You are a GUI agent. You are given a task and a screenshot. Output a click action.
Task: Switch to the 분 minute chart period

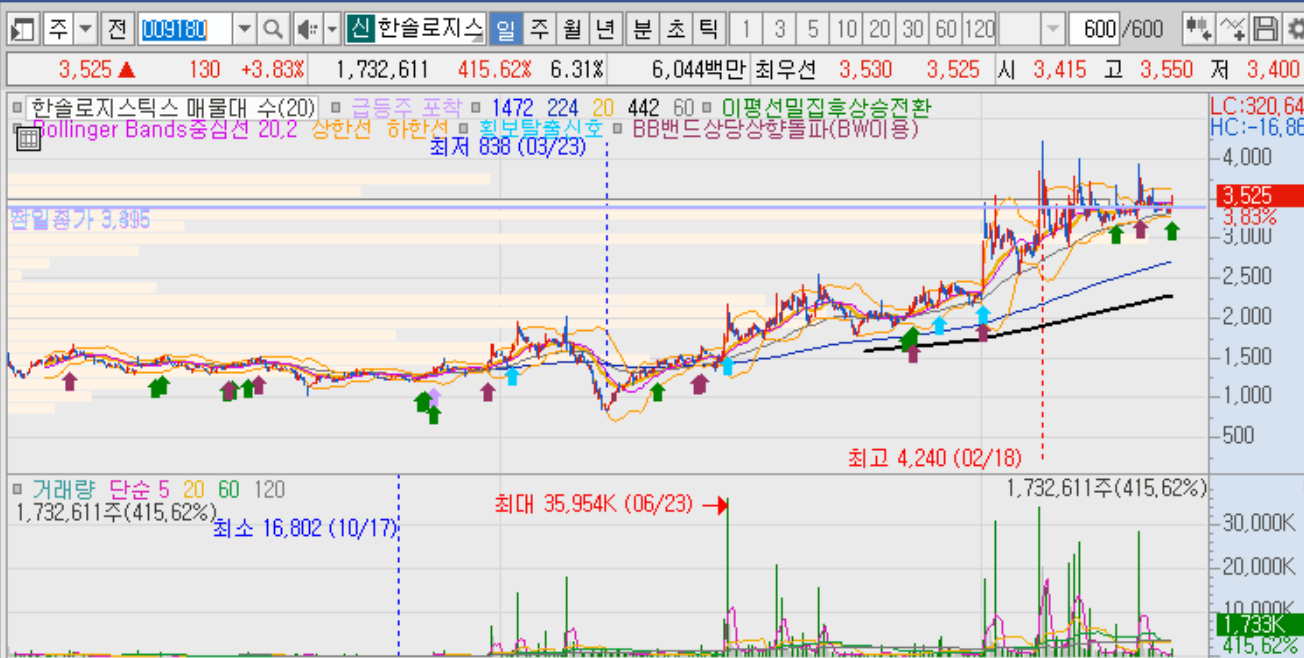click(643, 30)
